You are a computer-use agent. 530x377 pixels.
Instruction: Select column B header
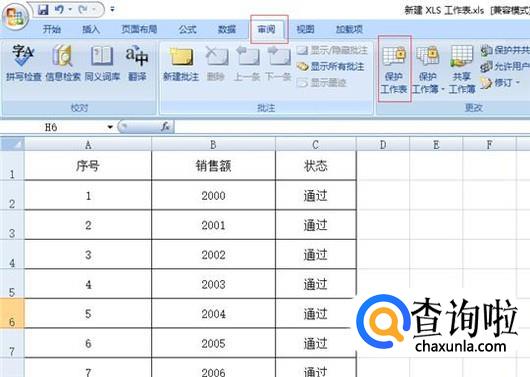click(x=213, y=145)
